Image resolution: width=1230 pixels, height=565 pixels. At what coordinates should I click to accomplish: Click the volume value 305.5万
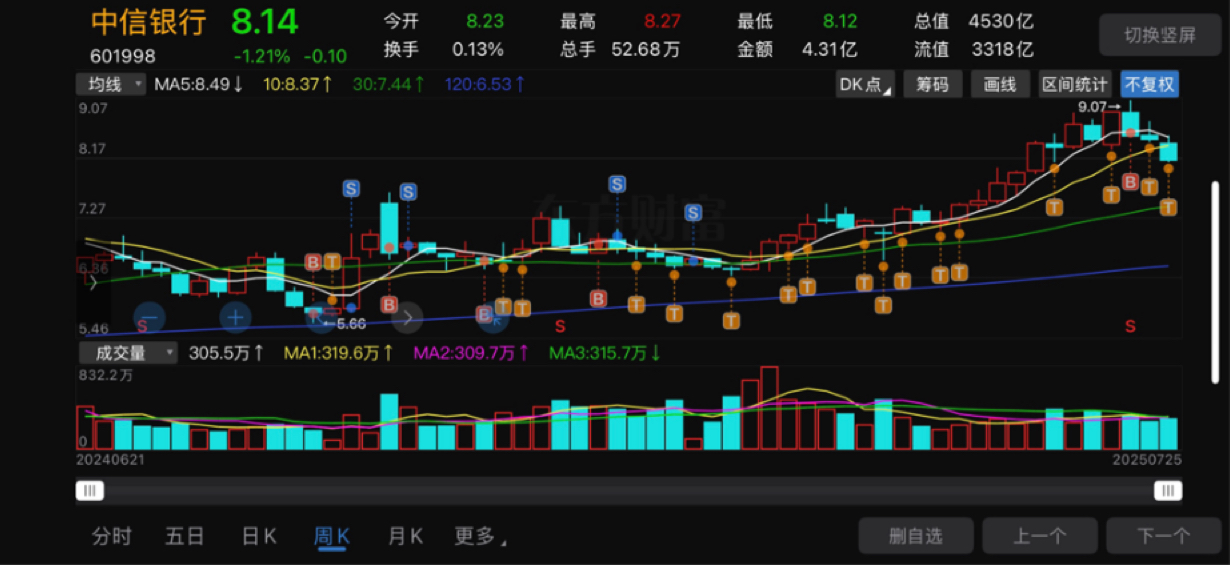tap(226, 352)
